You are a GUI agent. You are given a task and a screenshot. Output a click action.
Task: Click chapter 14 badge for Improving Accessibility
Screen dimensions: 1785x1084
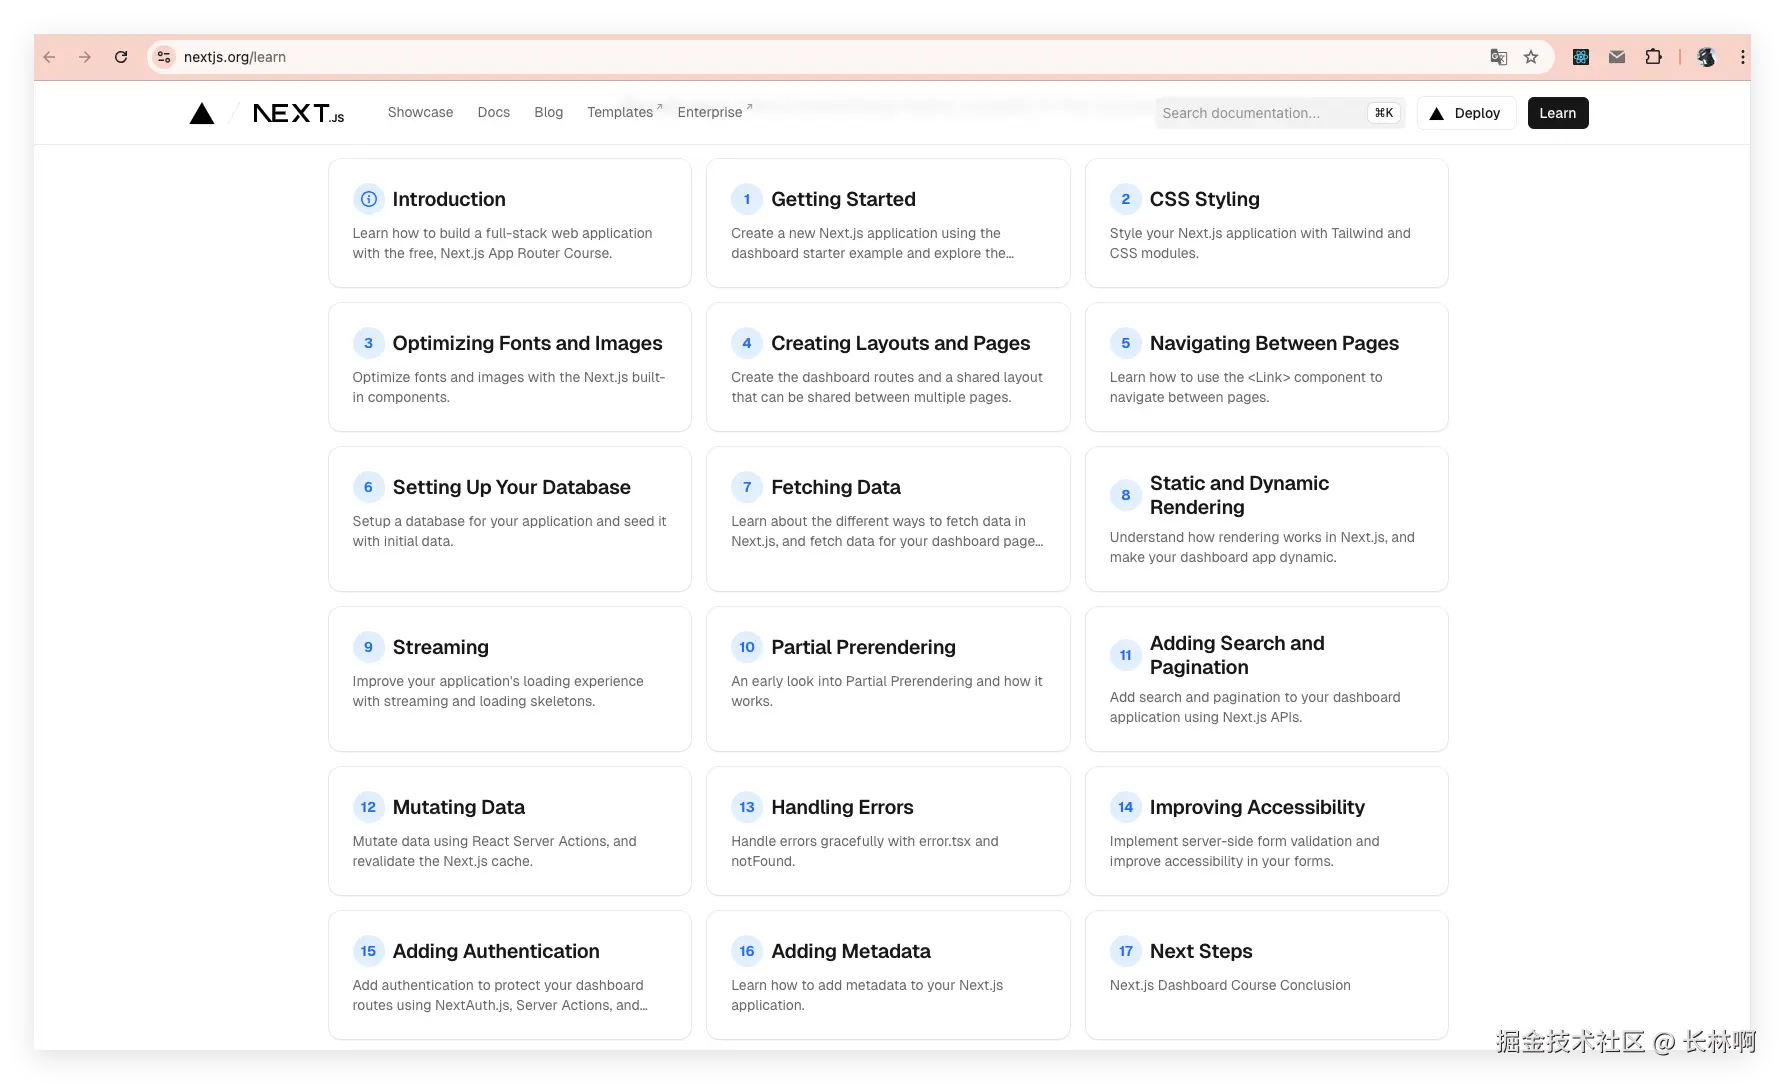point(1125,807)
